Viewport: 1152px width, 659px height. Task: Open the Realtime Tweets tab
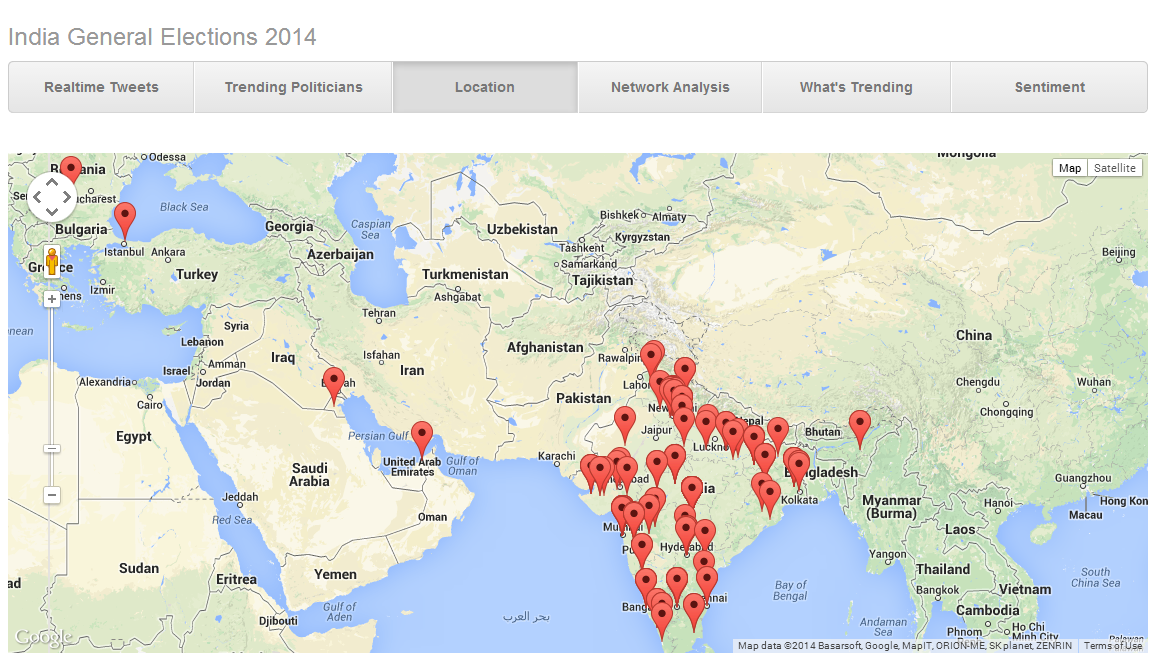coord(101,87)
